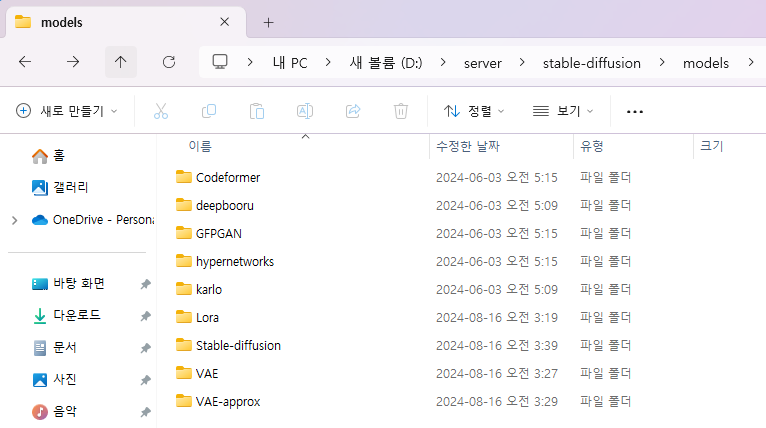Click the Rename icon in toolbar
Viewport: 766px width, 428px height.
(305, 111)
